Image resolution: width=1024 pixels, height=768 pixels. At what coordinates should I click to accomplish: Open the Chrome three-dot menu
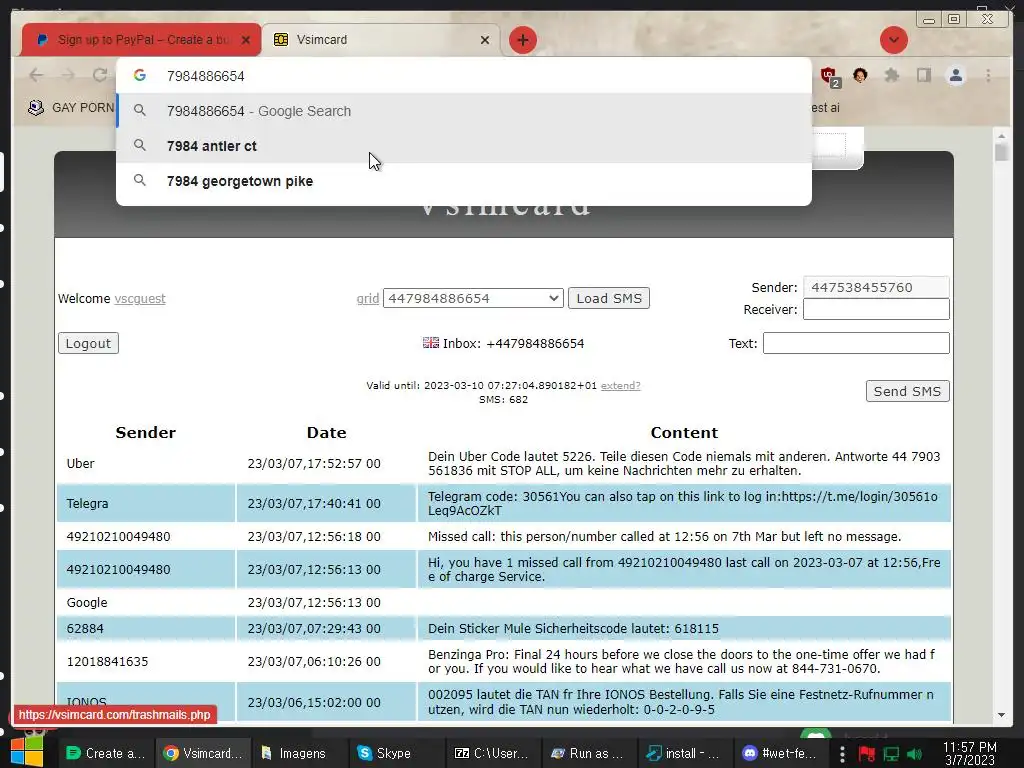[x=988, y=75]
